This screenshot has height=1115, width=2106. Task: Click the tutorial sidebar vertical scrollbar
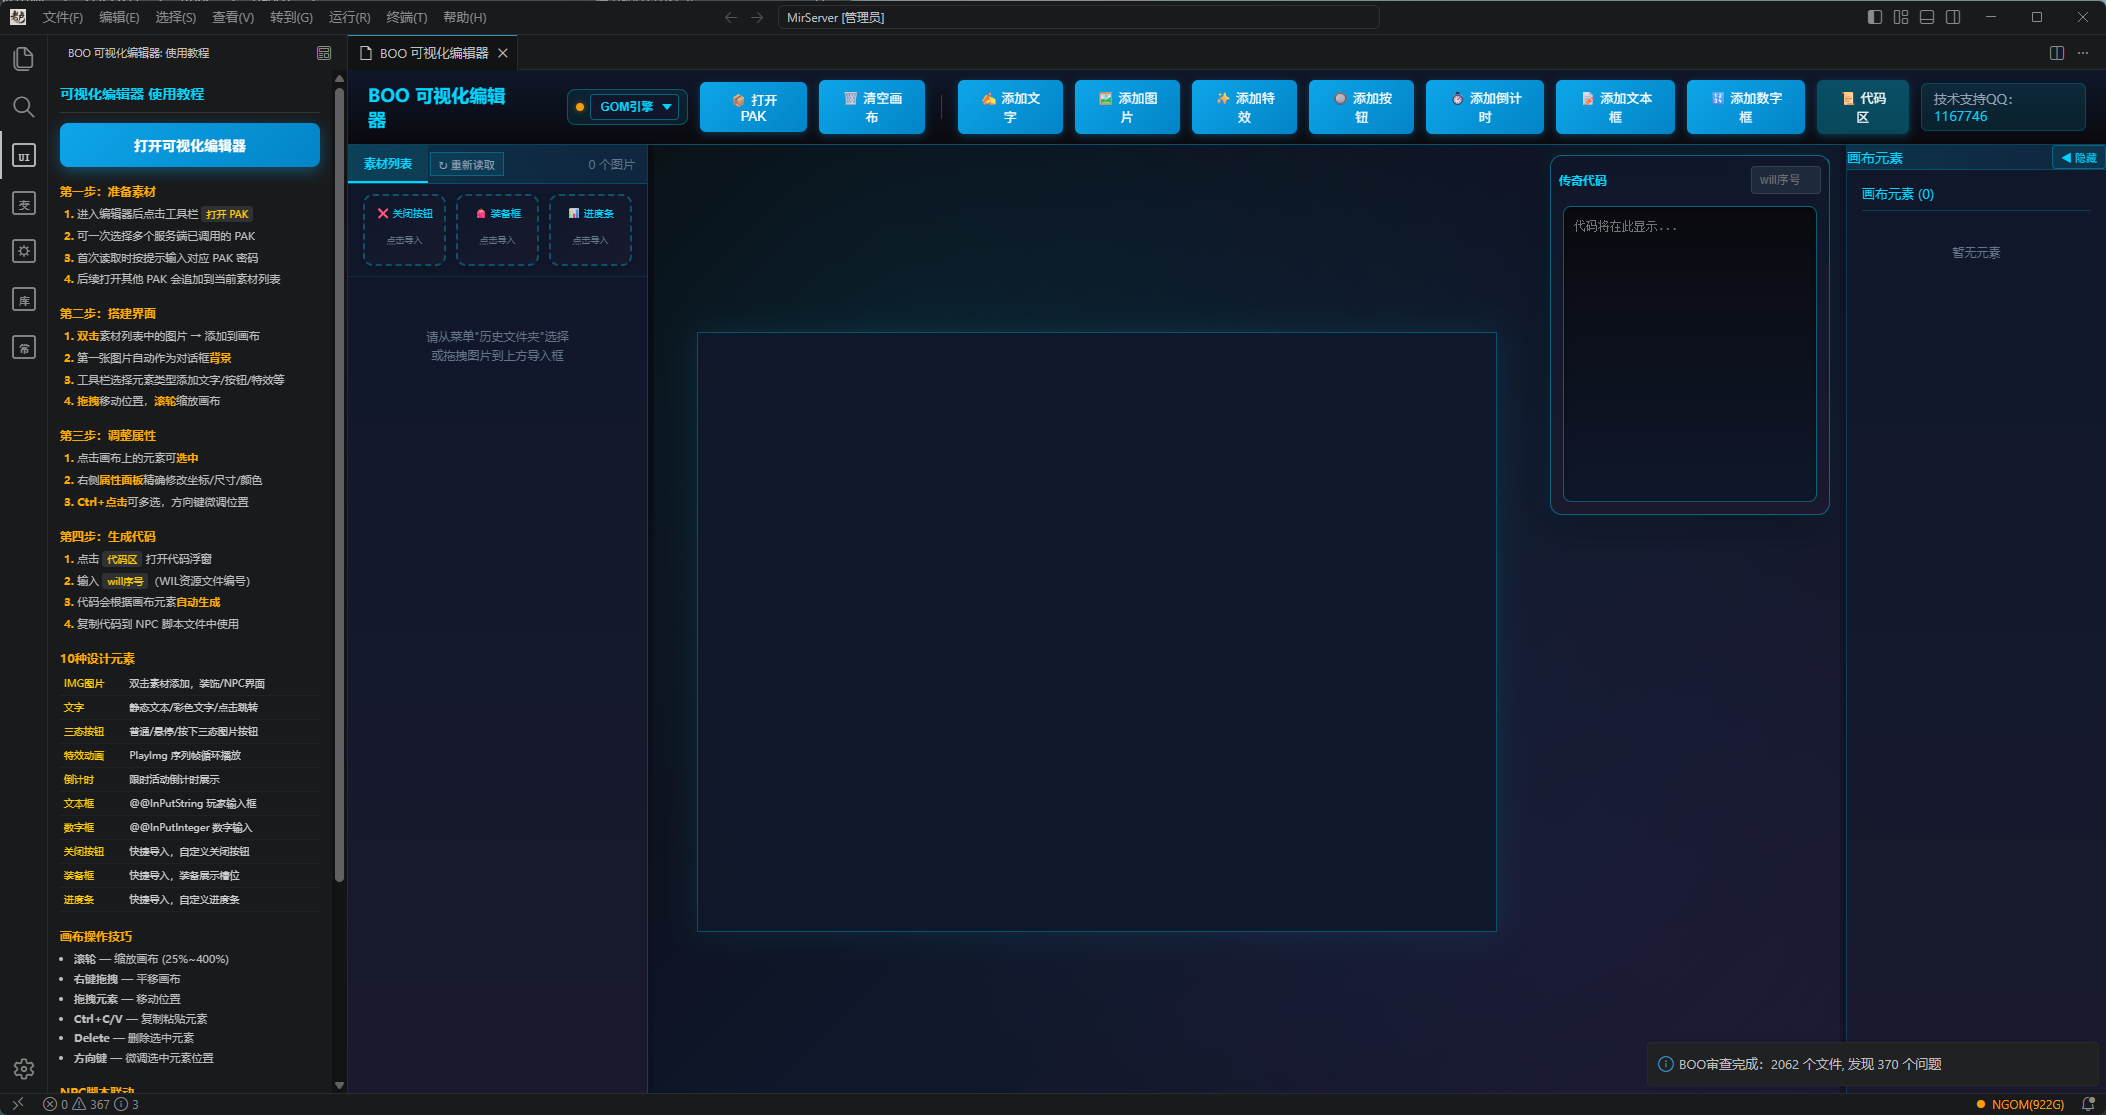click(x=339, y=485)
